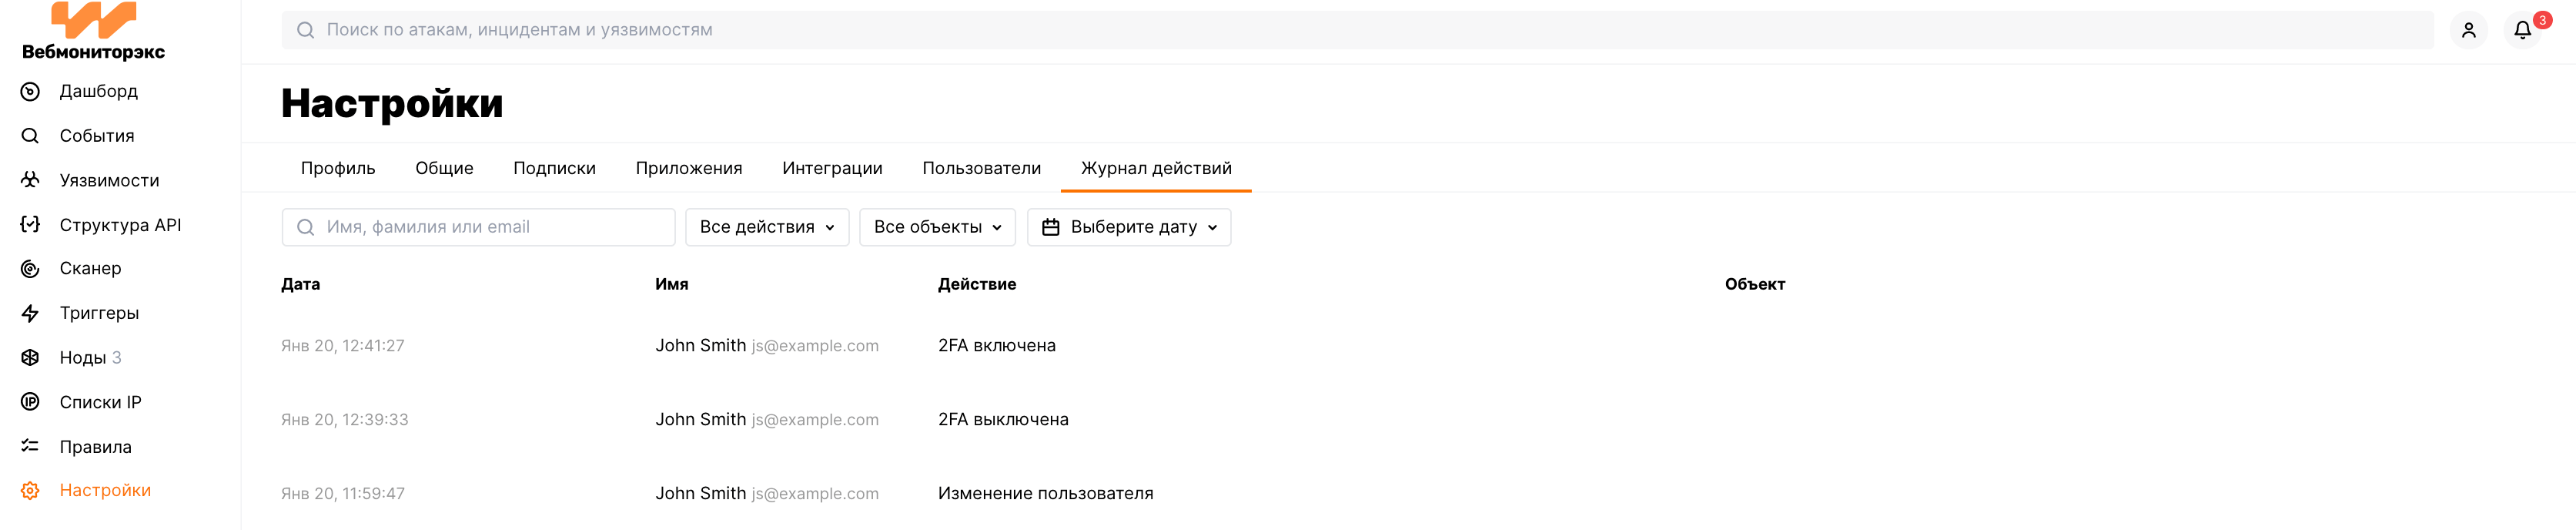
Task: Expand the Все объекты filter
Action: click(x=936, y=227)
